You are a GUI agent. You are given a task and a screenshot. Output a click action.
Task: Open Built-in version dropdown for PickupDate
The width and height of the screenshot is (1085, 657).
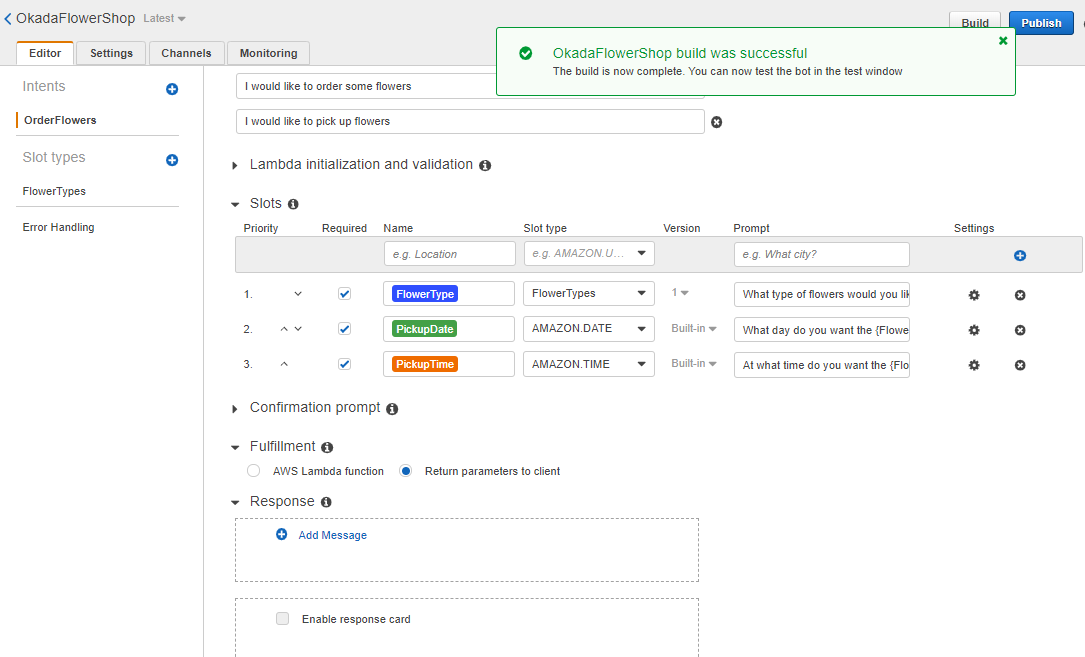(694, 329)
